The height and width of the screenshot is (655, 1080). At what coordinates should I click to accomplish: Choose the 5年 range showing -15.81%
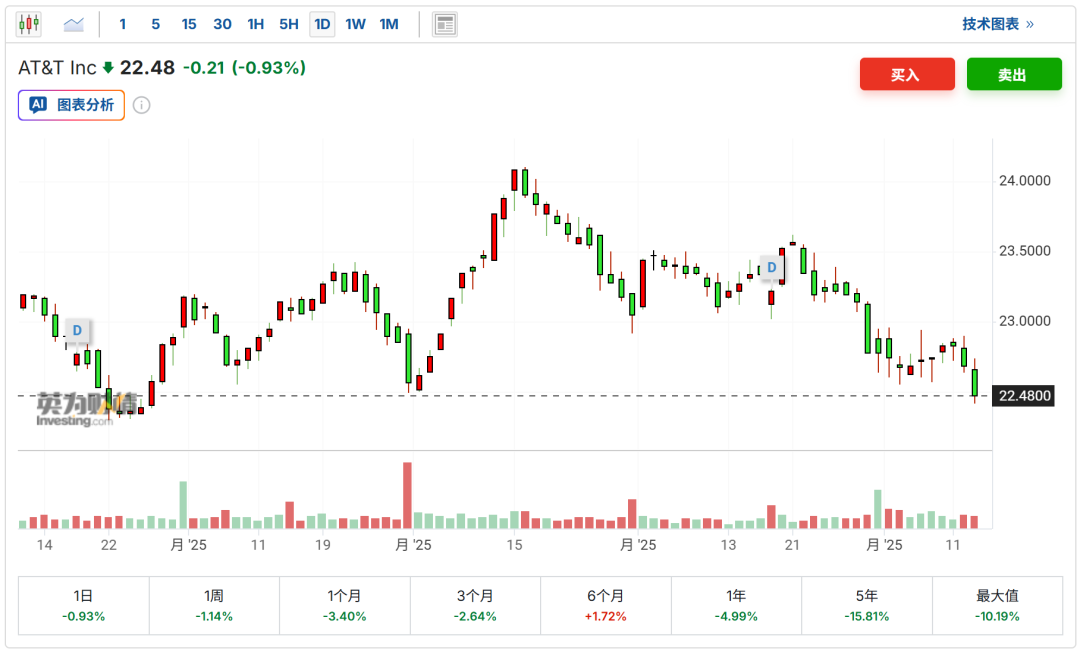(x=866, y=605)
